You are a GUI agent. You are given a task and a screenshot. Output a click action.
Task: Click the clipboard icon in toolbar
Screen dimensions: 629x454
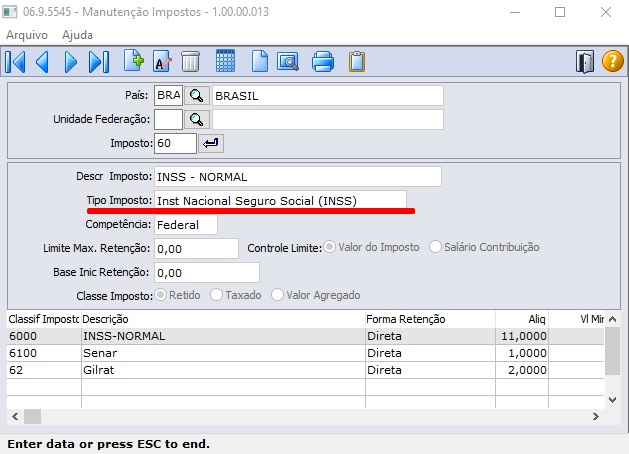[x=357, y=62]
